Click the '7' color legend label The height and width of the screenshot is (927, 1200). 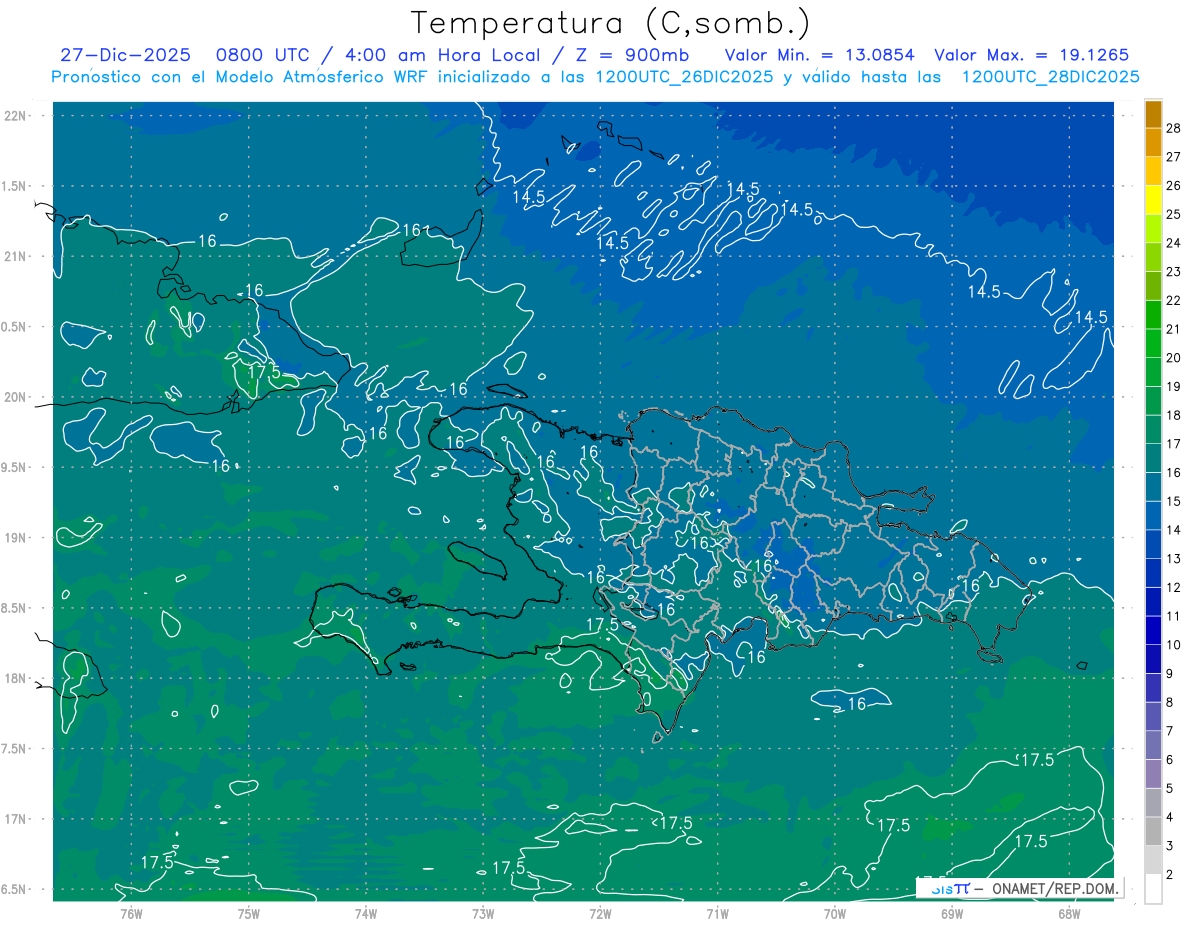1171,731
